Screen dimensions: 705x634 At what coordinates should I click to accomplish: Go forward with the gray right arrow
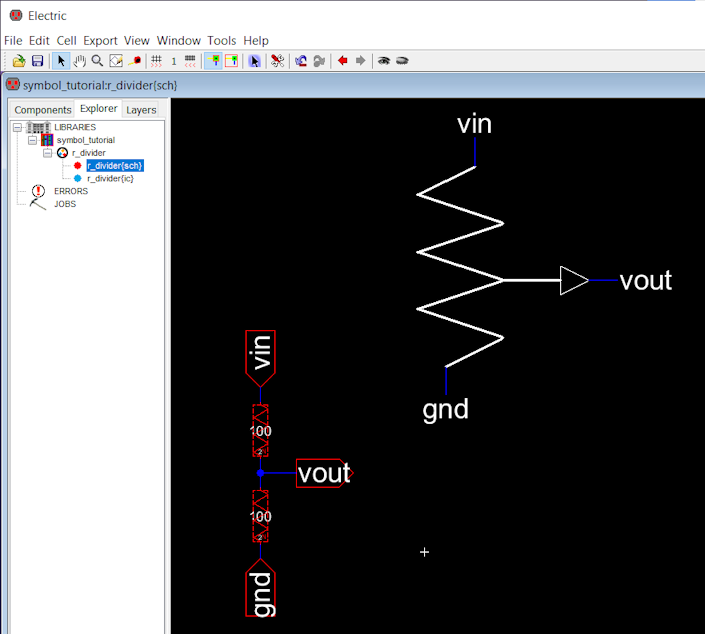[x=361, y=61]
